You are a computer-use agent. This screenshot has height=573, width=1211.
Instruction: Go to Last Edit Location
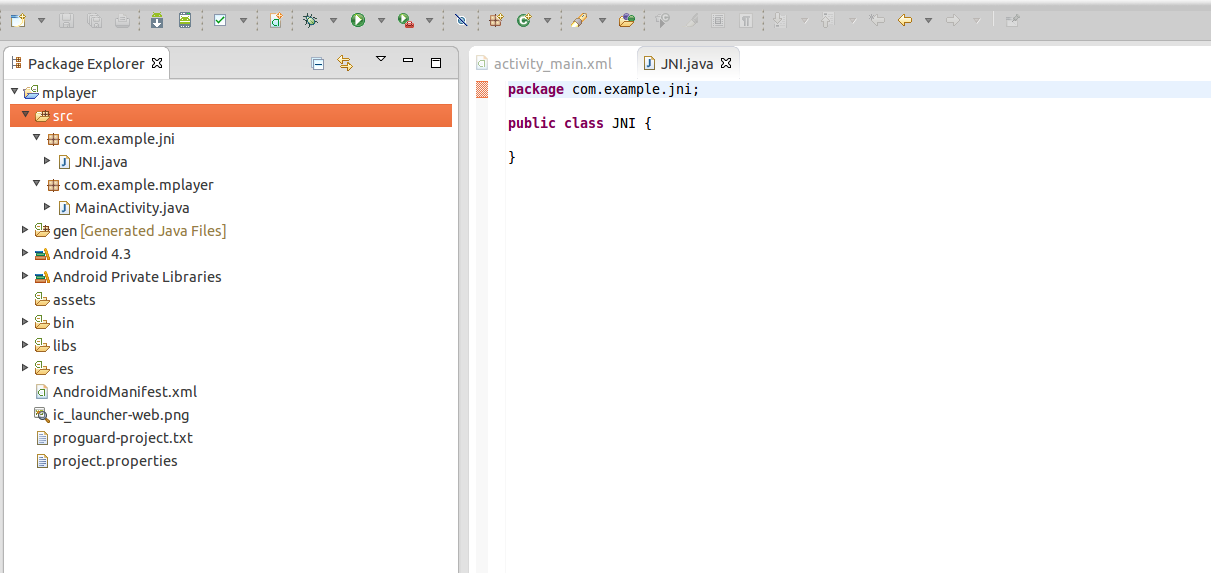click(x=877, y=20)
